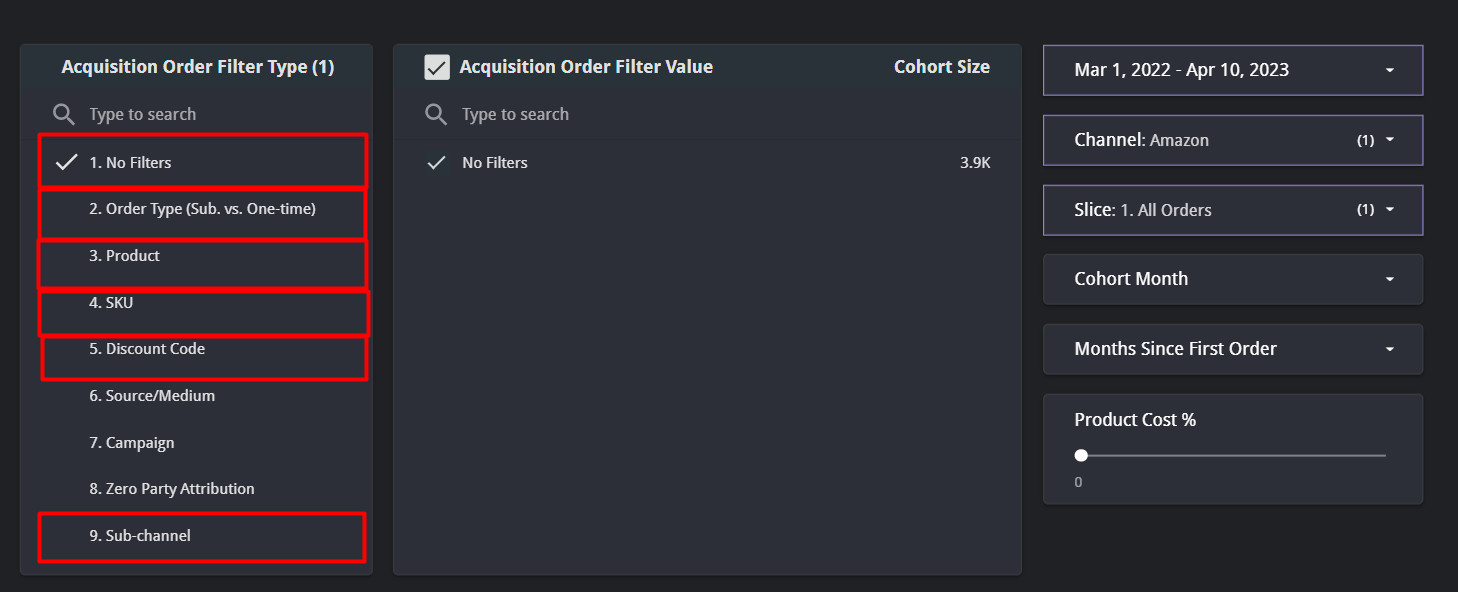
Task: Expand the Slice: All Orders dropdown
Action: pos(1389,210)
